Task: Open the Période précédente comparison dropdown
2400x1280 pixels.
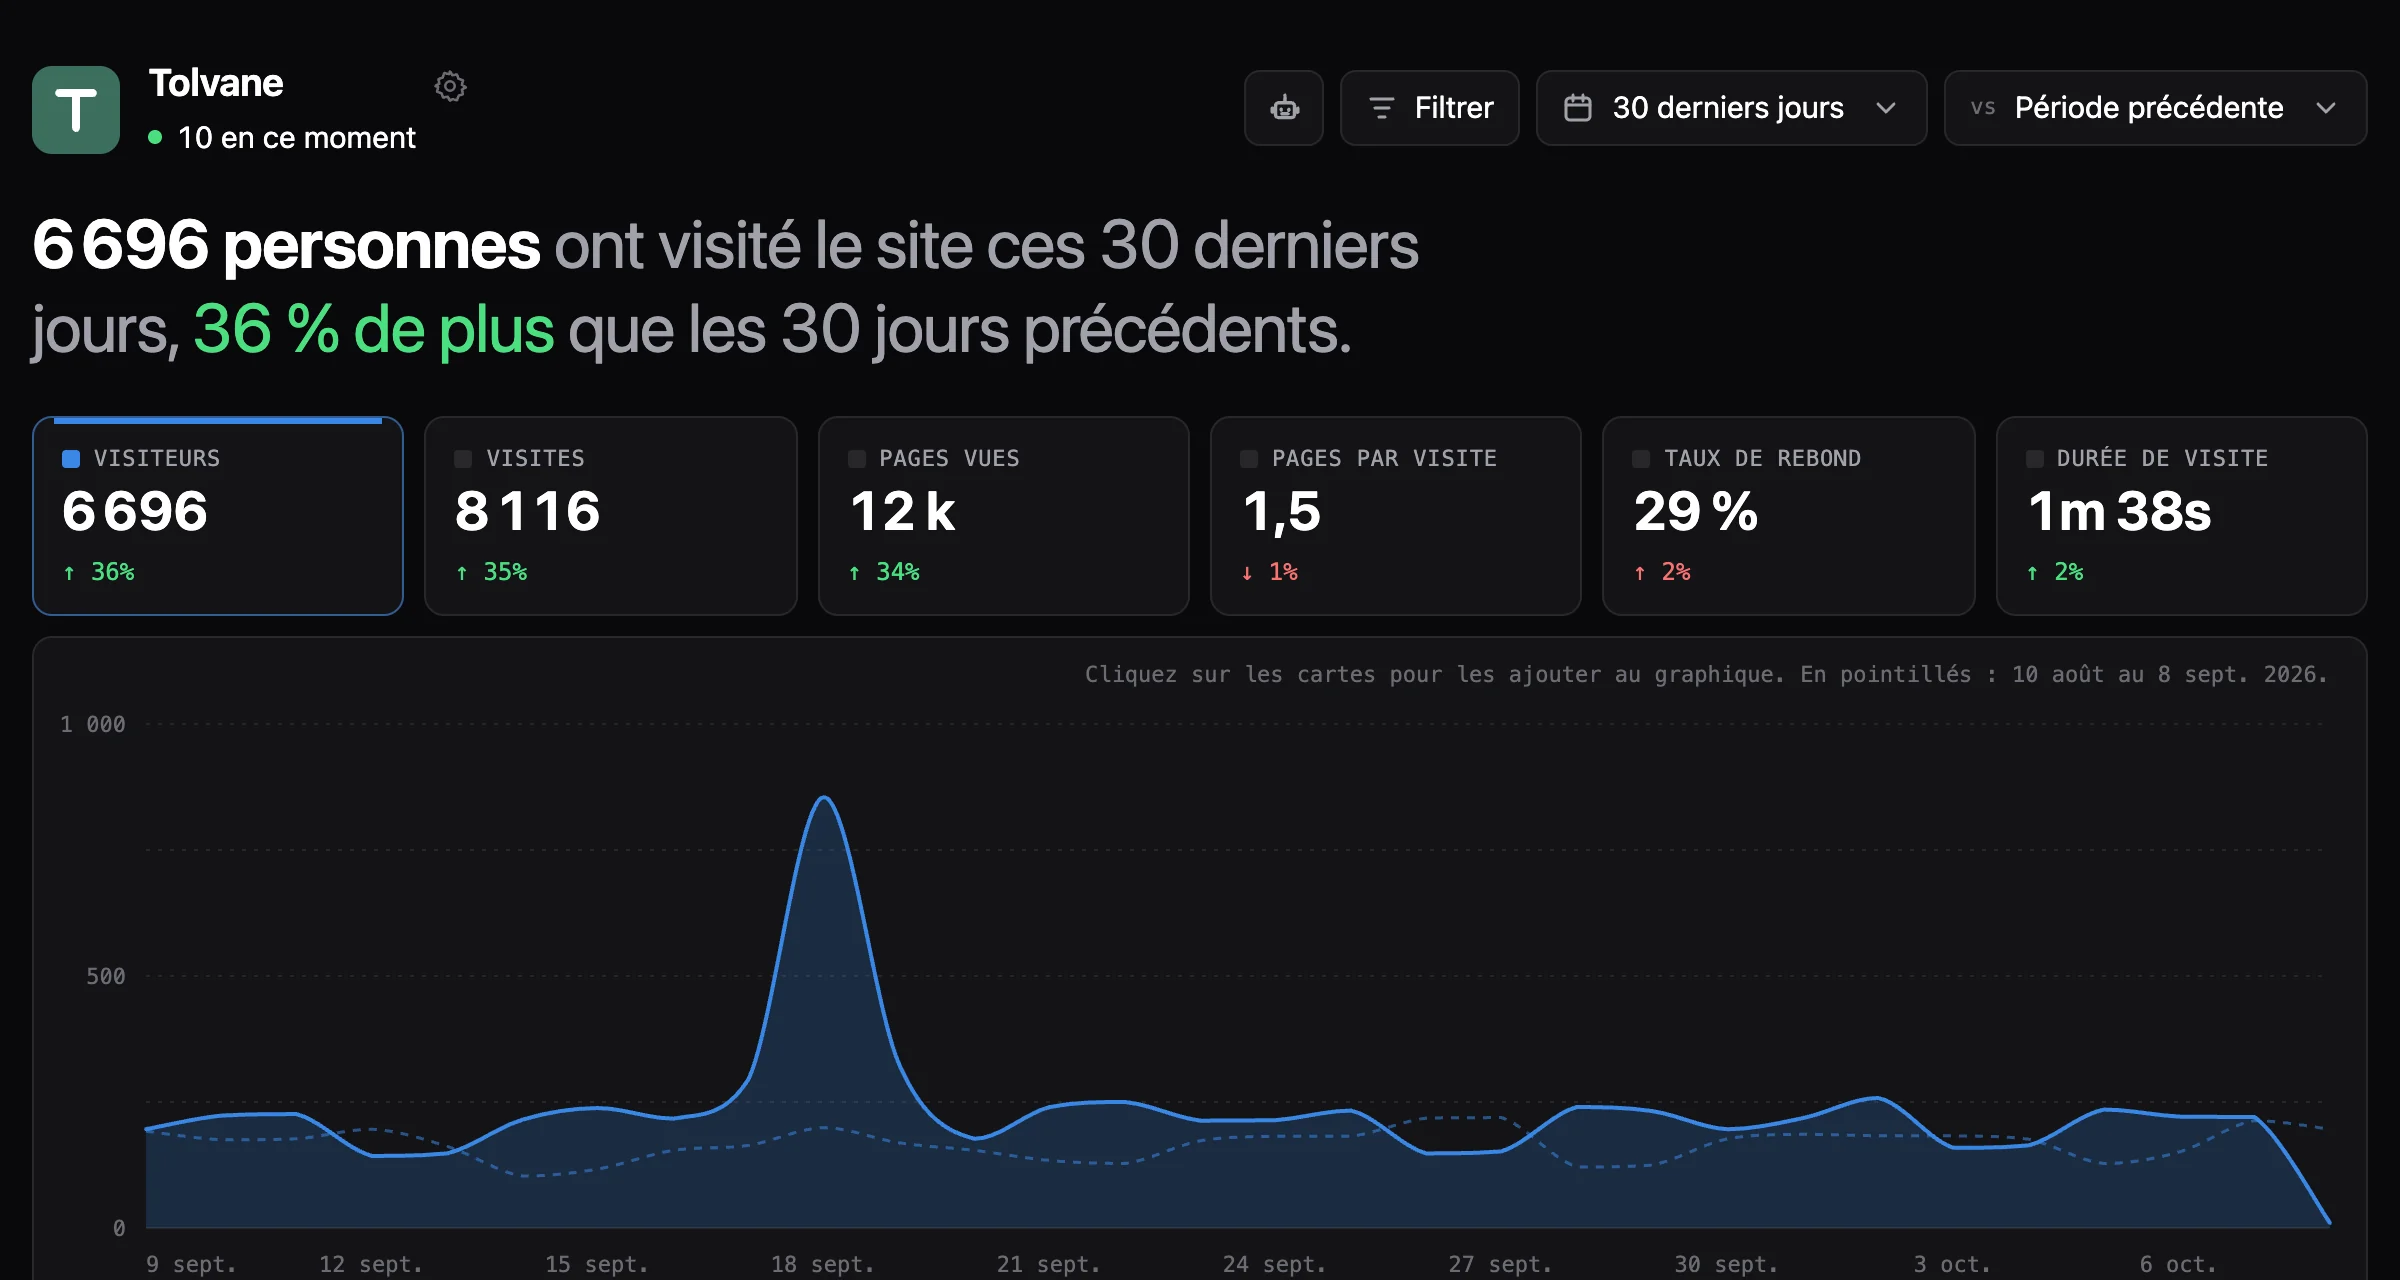Action: (2155, 108)
